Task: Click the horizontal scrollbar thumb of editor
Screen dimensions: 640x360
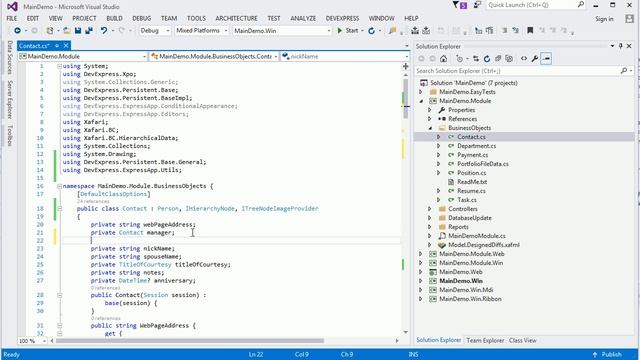Action: [x=190, y=340]
